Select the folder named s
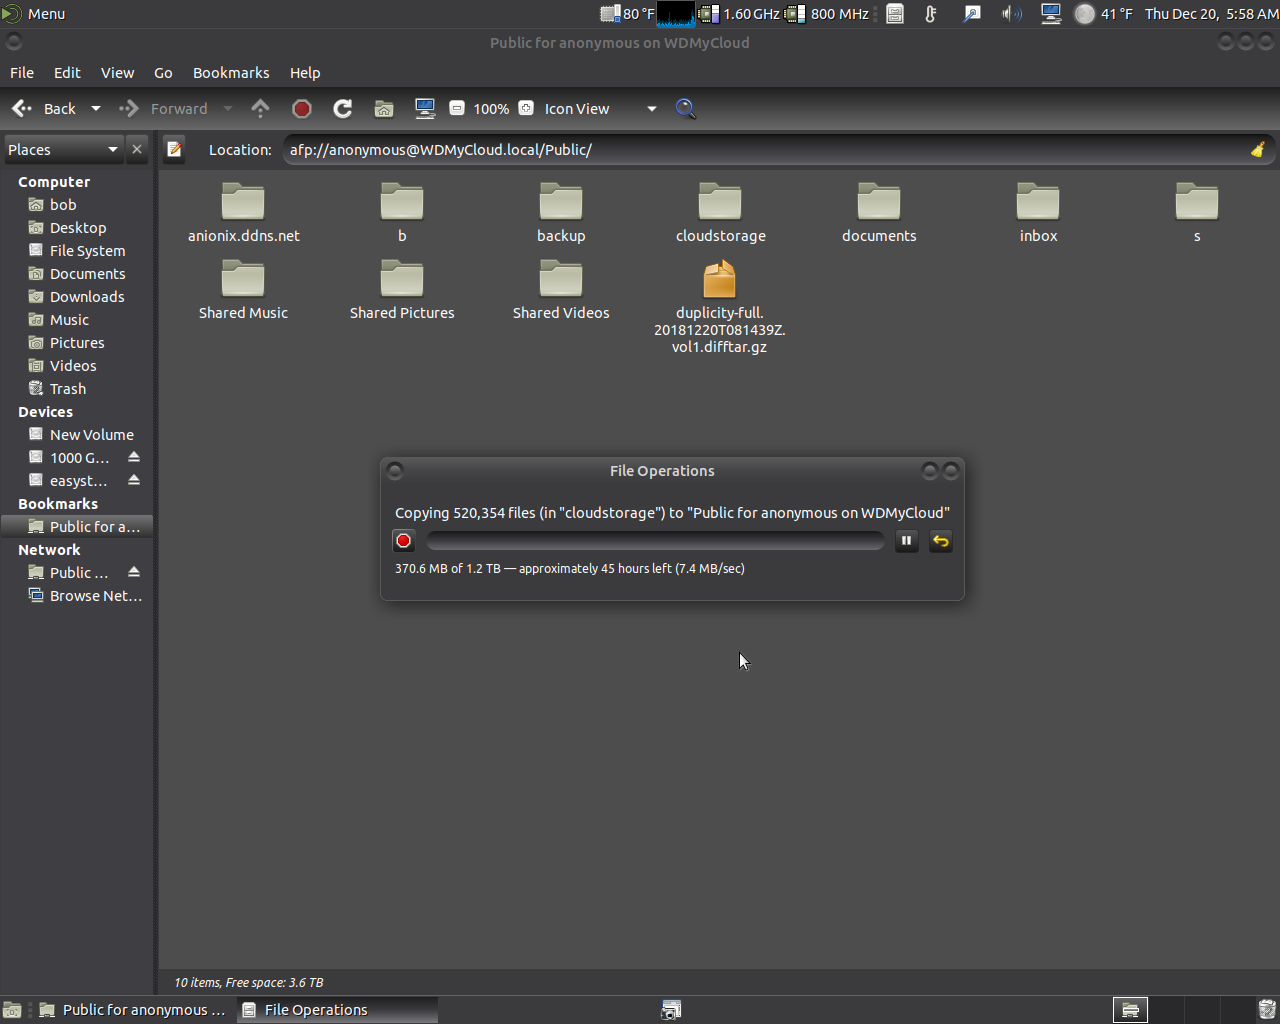 click(x=1197, y=213)
